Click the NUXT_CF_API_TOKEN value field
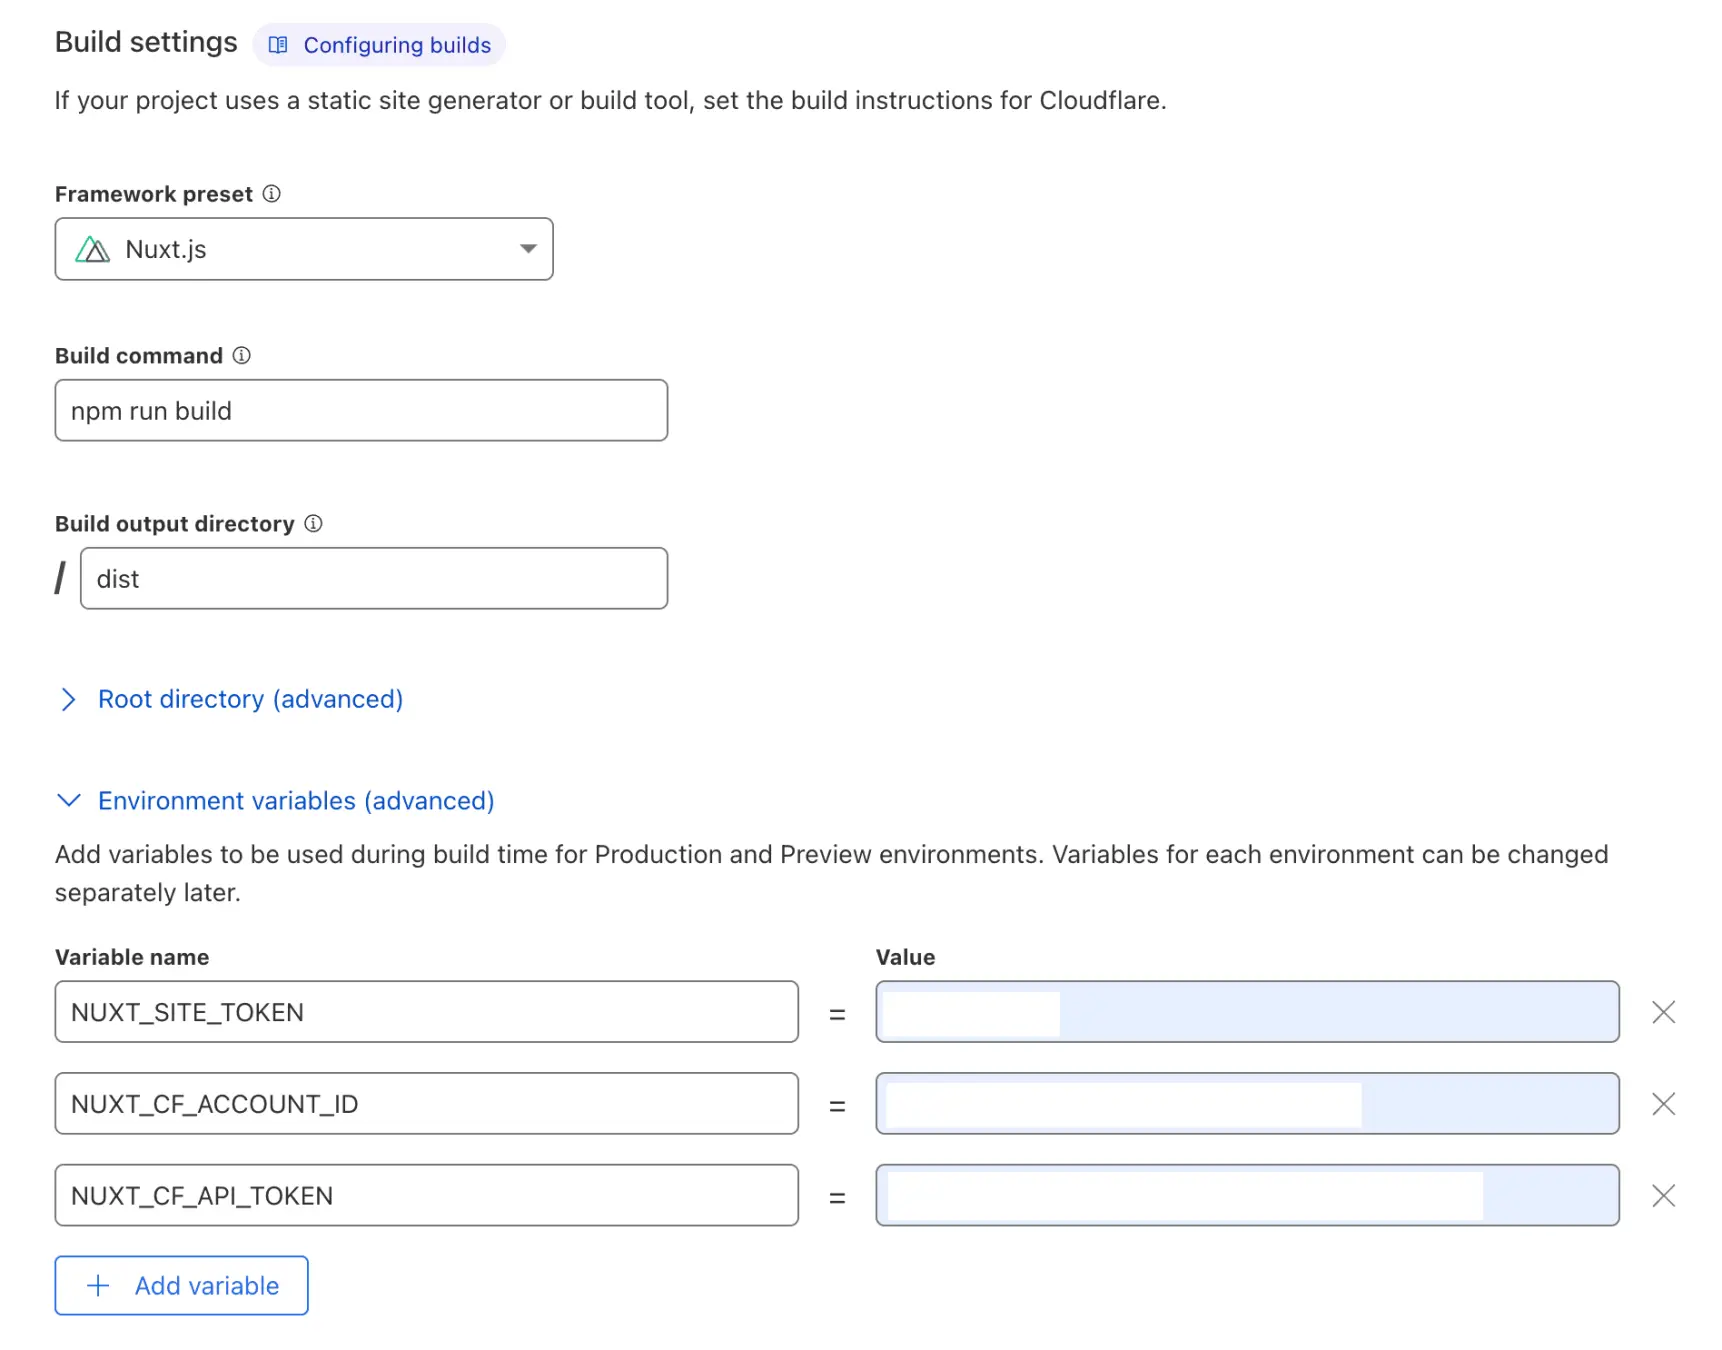This screenshot has height=1350, width=1722. tap(1247, 1196)
